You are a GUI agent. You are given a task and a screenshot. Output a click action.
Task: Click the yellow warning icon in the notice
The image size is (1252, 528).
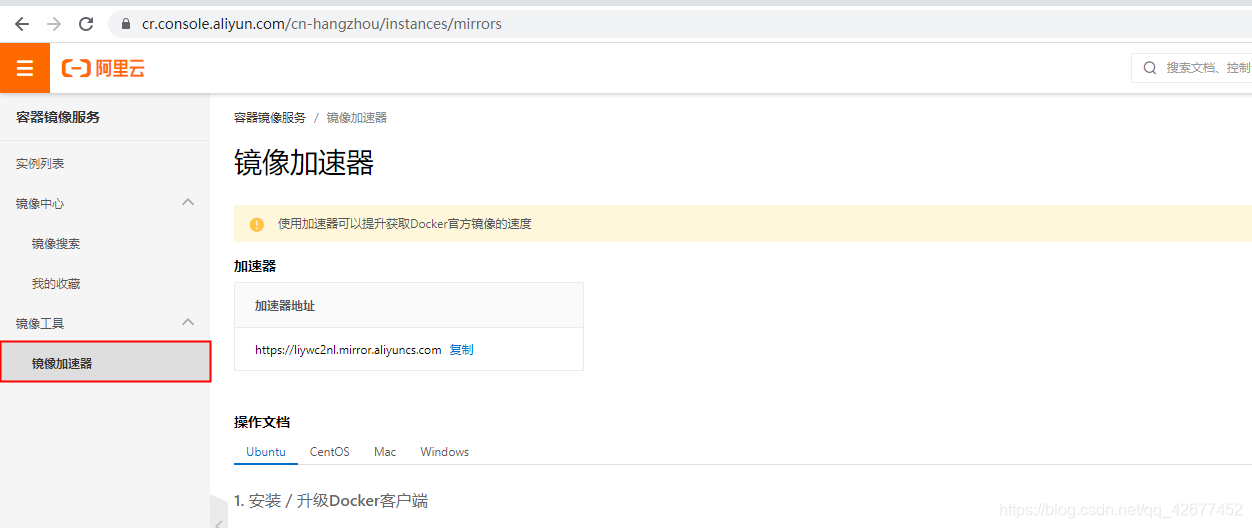coord(257,224)
